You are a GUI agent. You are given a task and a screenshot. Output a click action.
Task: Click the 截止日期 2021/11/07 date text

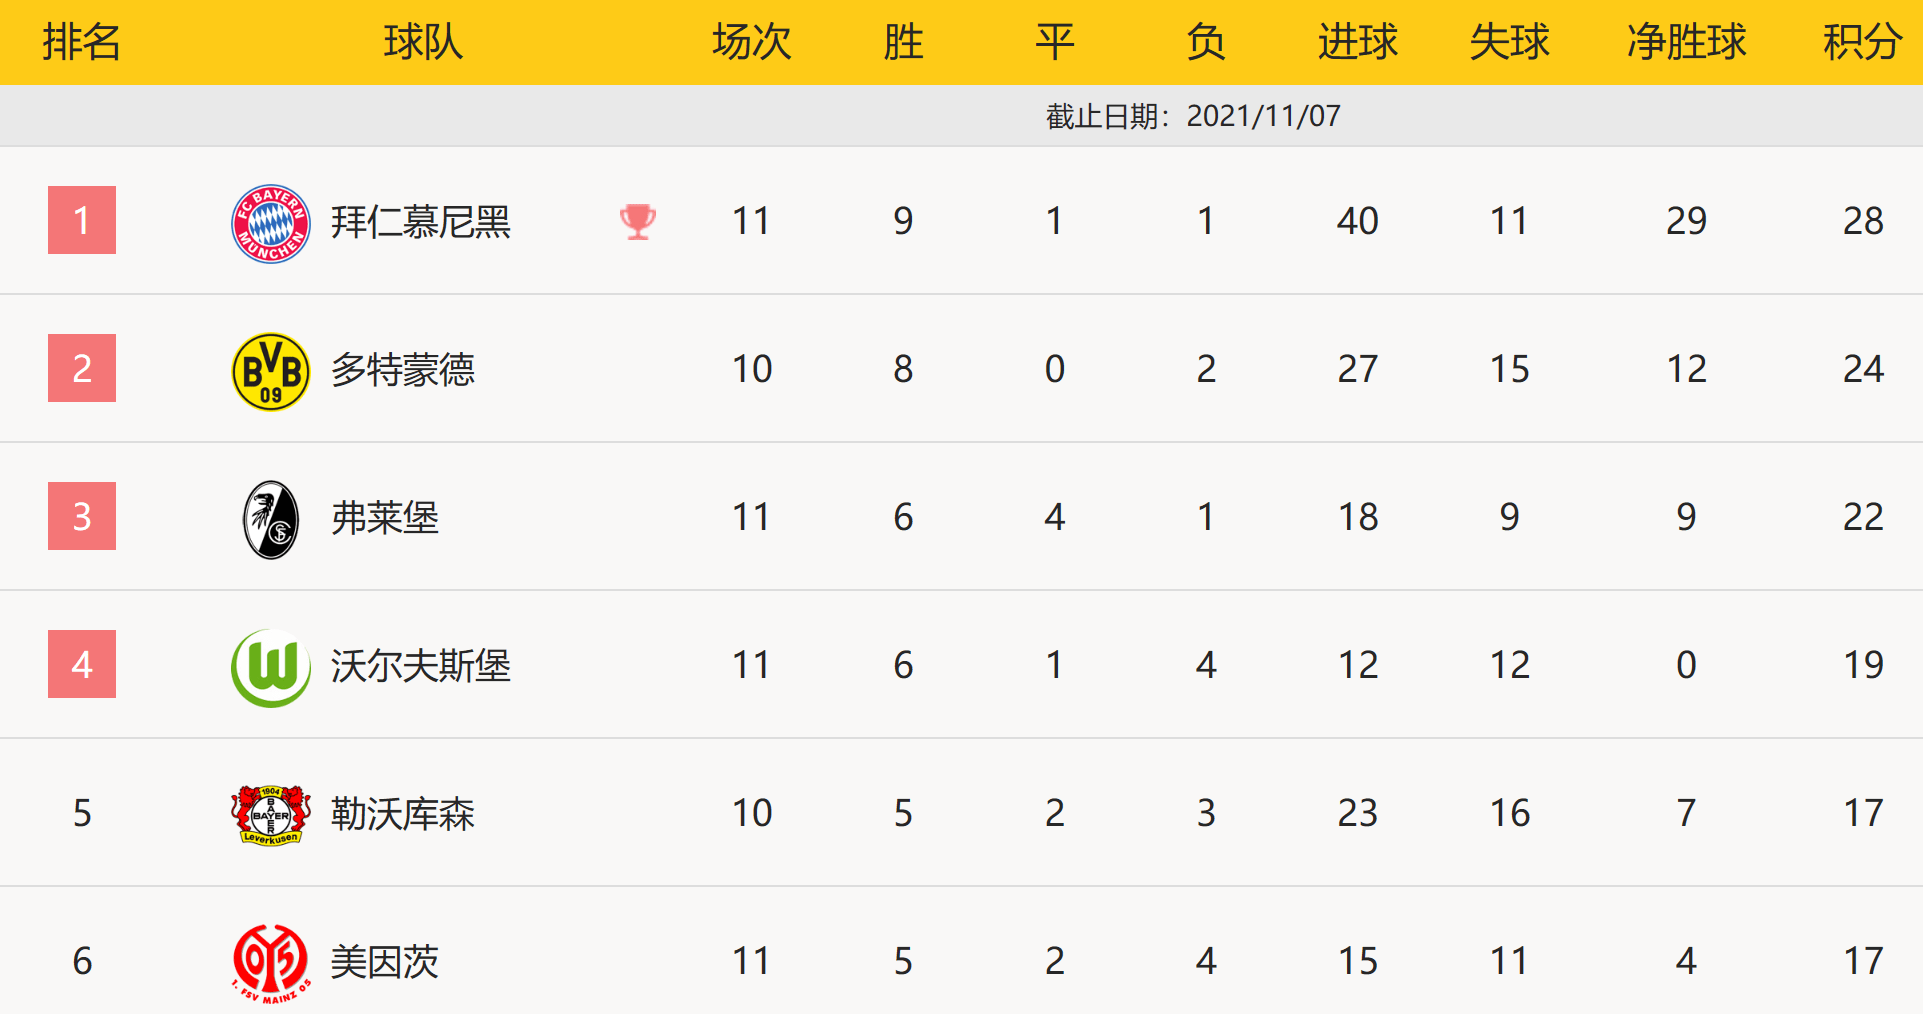pyautogui.click(x=1193, y=116)
